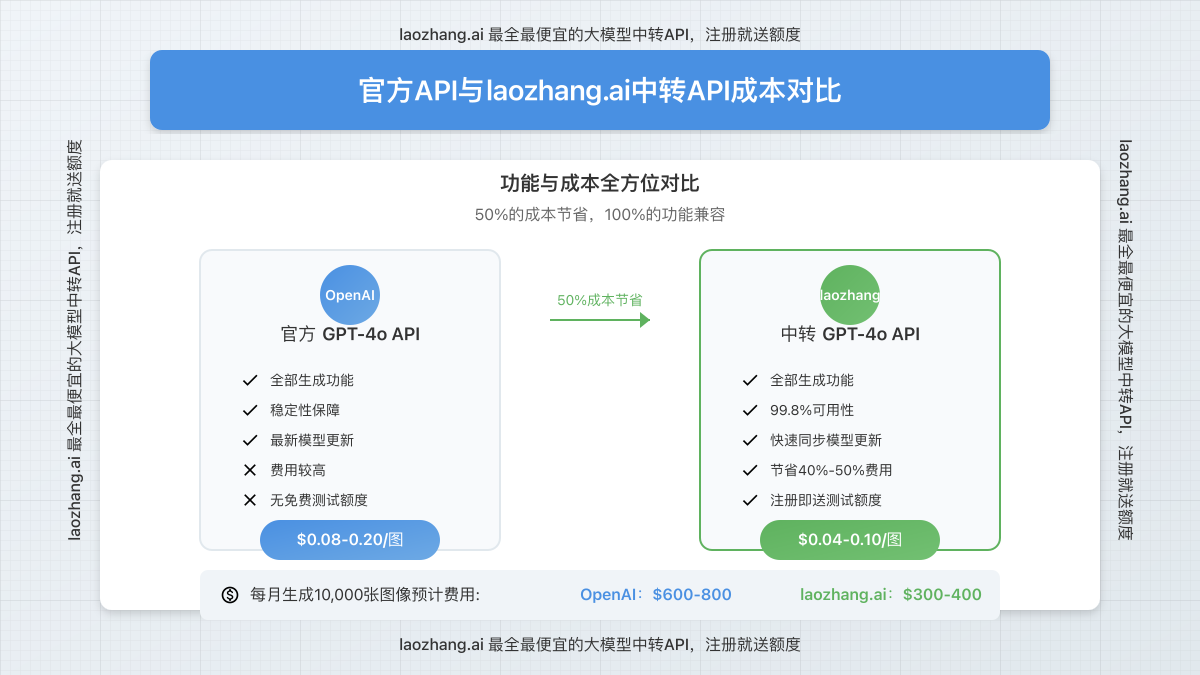Click the check mark beside 全部生成功能 in 中转 card
Image resolution: width=1200 pixels, height=675 pixels.
coord(750,380)
